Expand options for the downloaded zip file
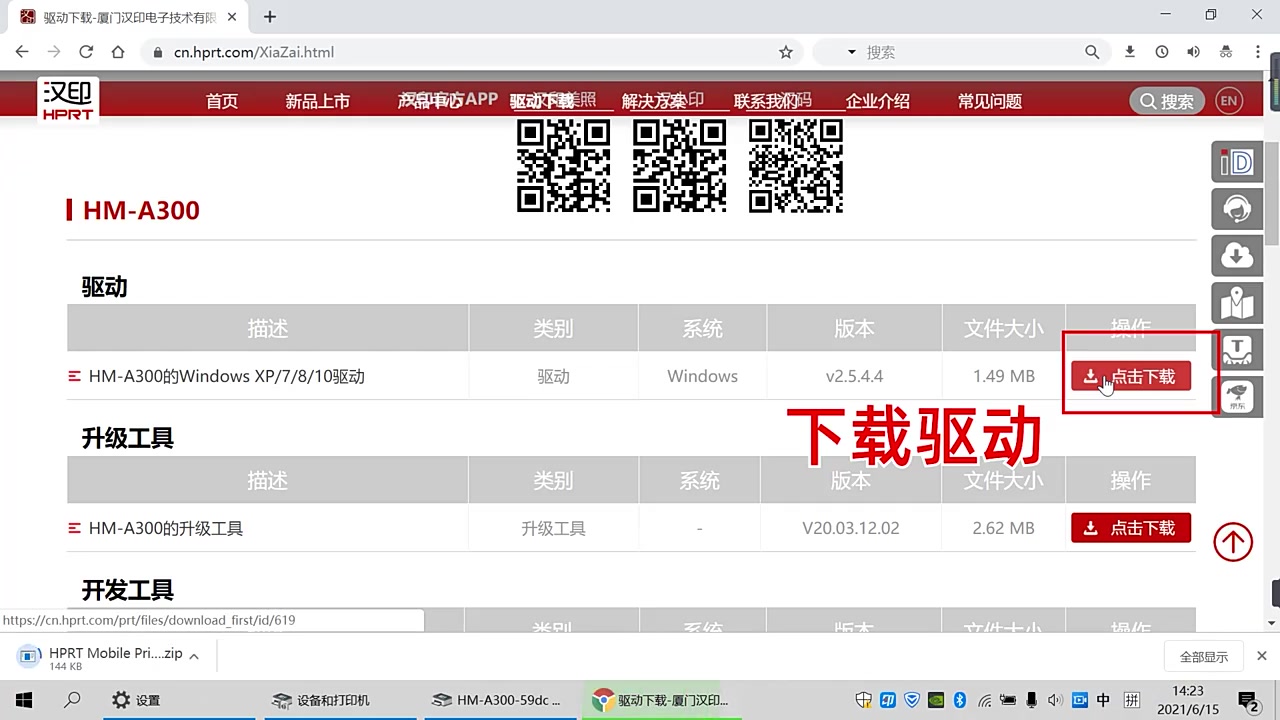1280x720 pixels. tap(194, 656)
